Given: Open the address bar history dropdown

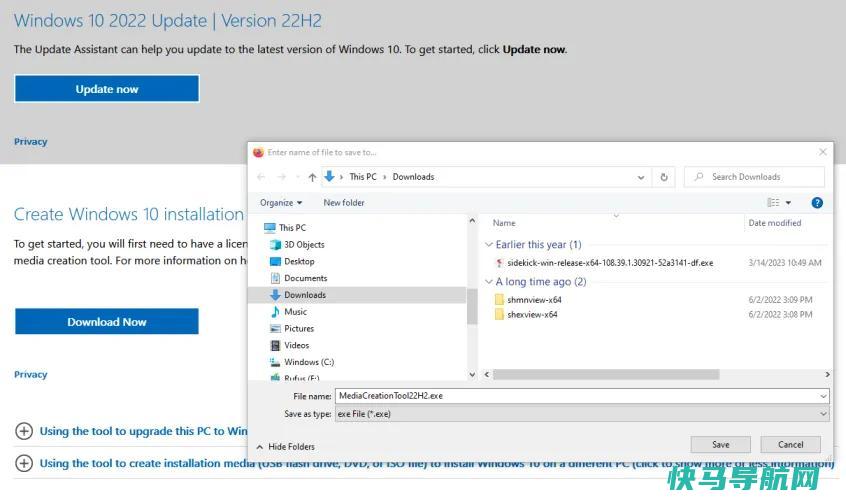Looking at the screenshot, I should (x=640, y=177).
